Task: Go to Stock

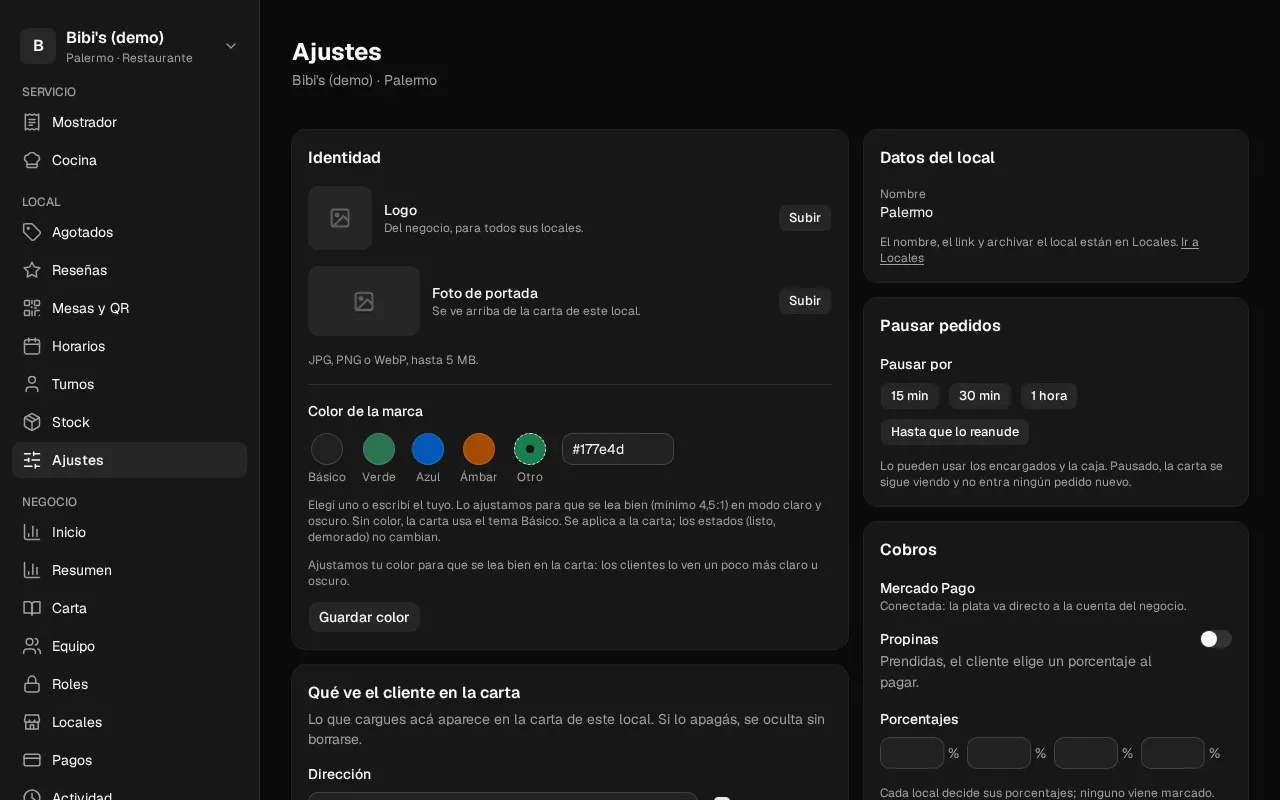Action: coord(129,422)
